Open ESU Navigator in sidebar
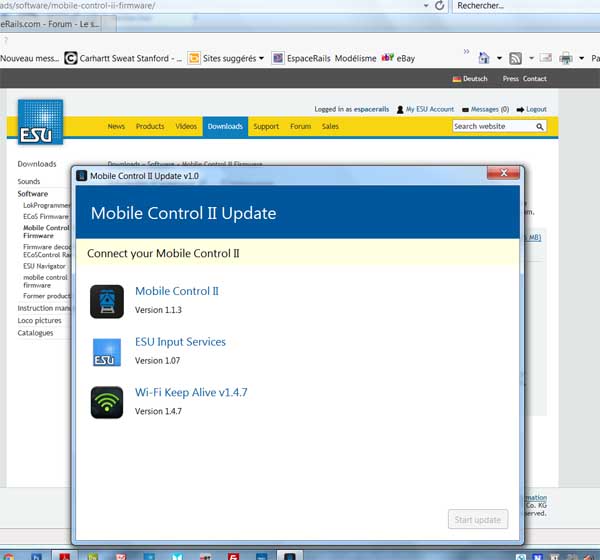 click(x=44, y=266)
